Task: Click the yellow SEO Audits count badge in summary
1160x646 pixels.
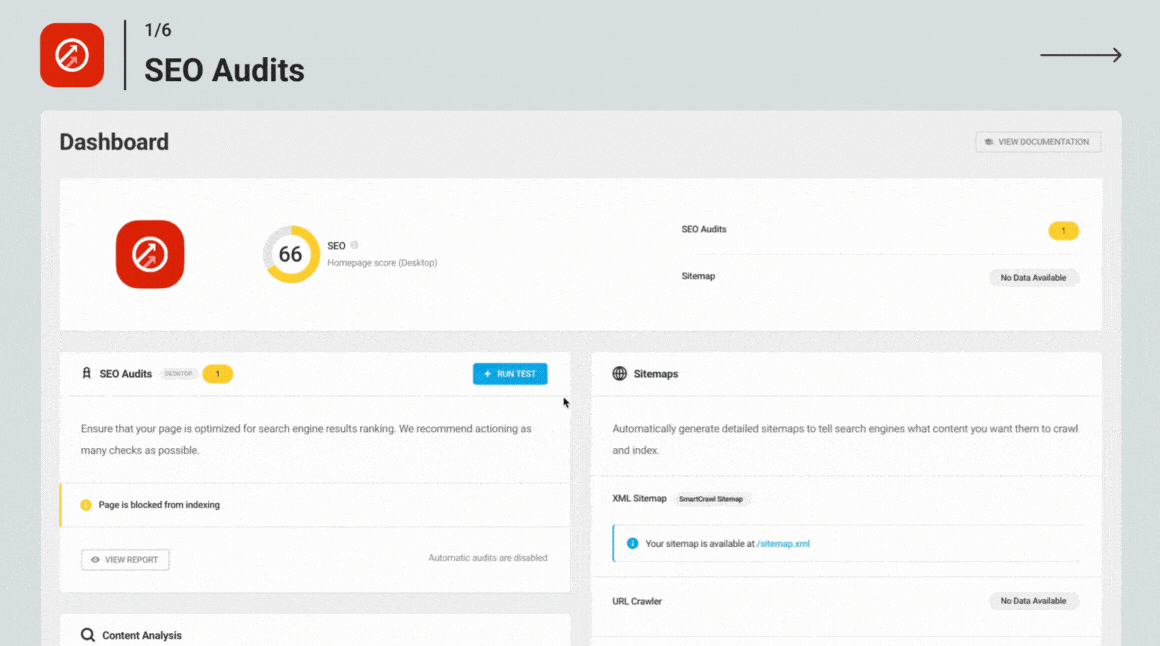Action: point(1063,231)
